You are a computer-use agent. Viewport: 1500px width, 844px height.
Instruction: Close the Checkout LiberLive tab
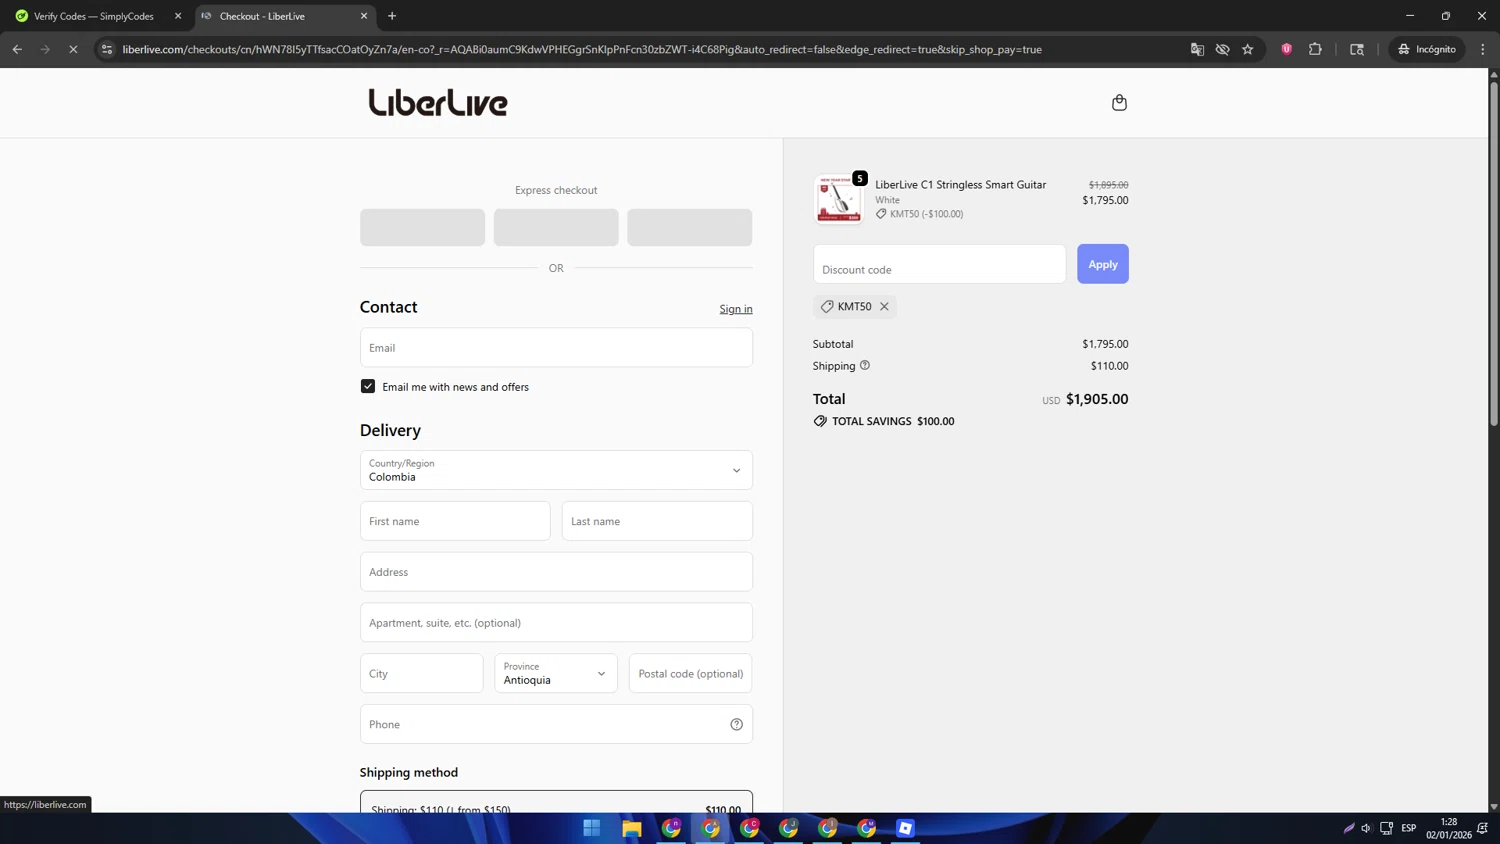click(x=364, y=16)
